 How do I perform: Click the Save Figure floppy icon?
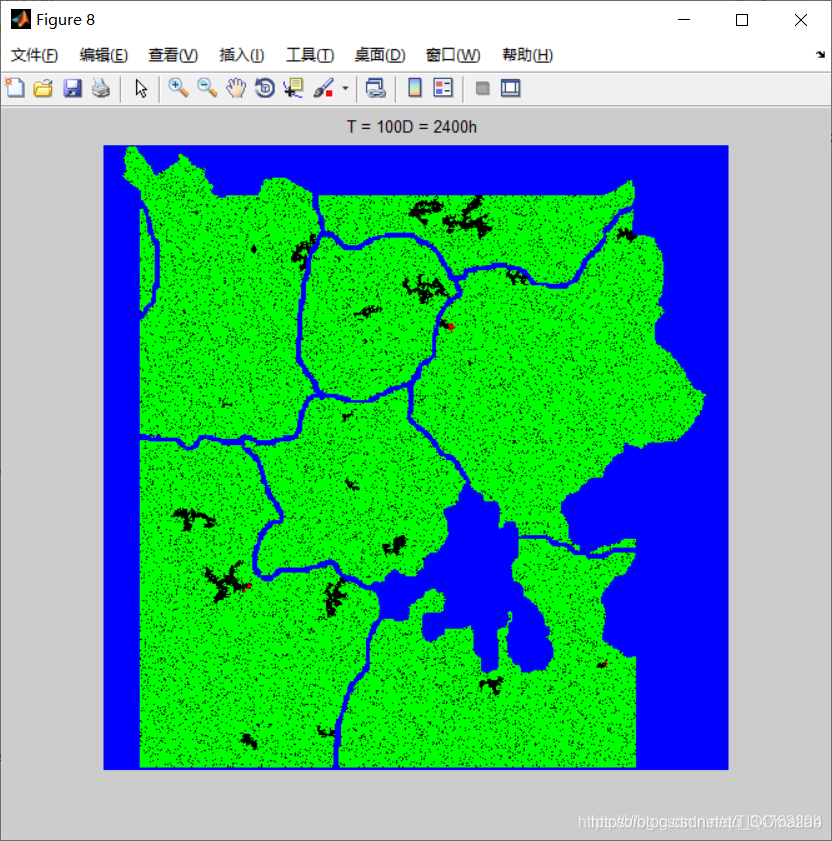(x=72, y=88)
